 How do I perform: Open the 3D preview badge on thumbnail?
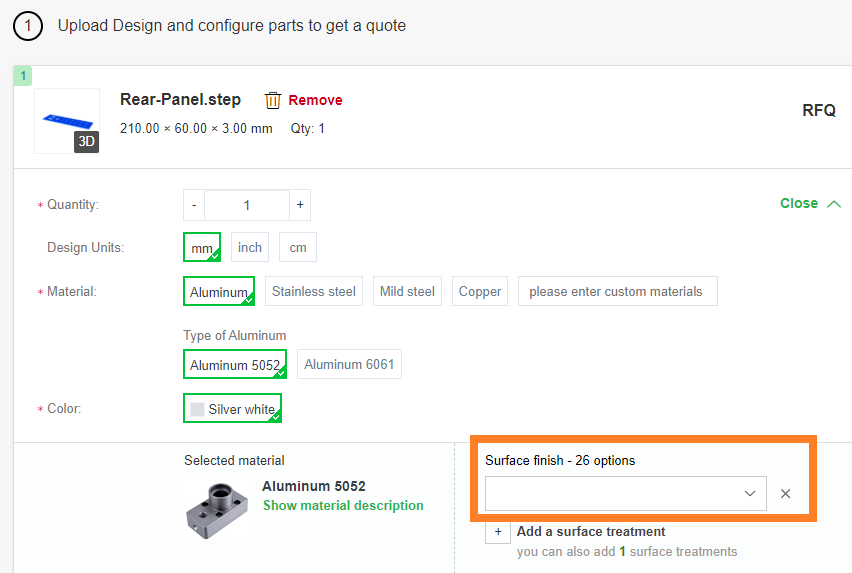[x=86, y=142]
